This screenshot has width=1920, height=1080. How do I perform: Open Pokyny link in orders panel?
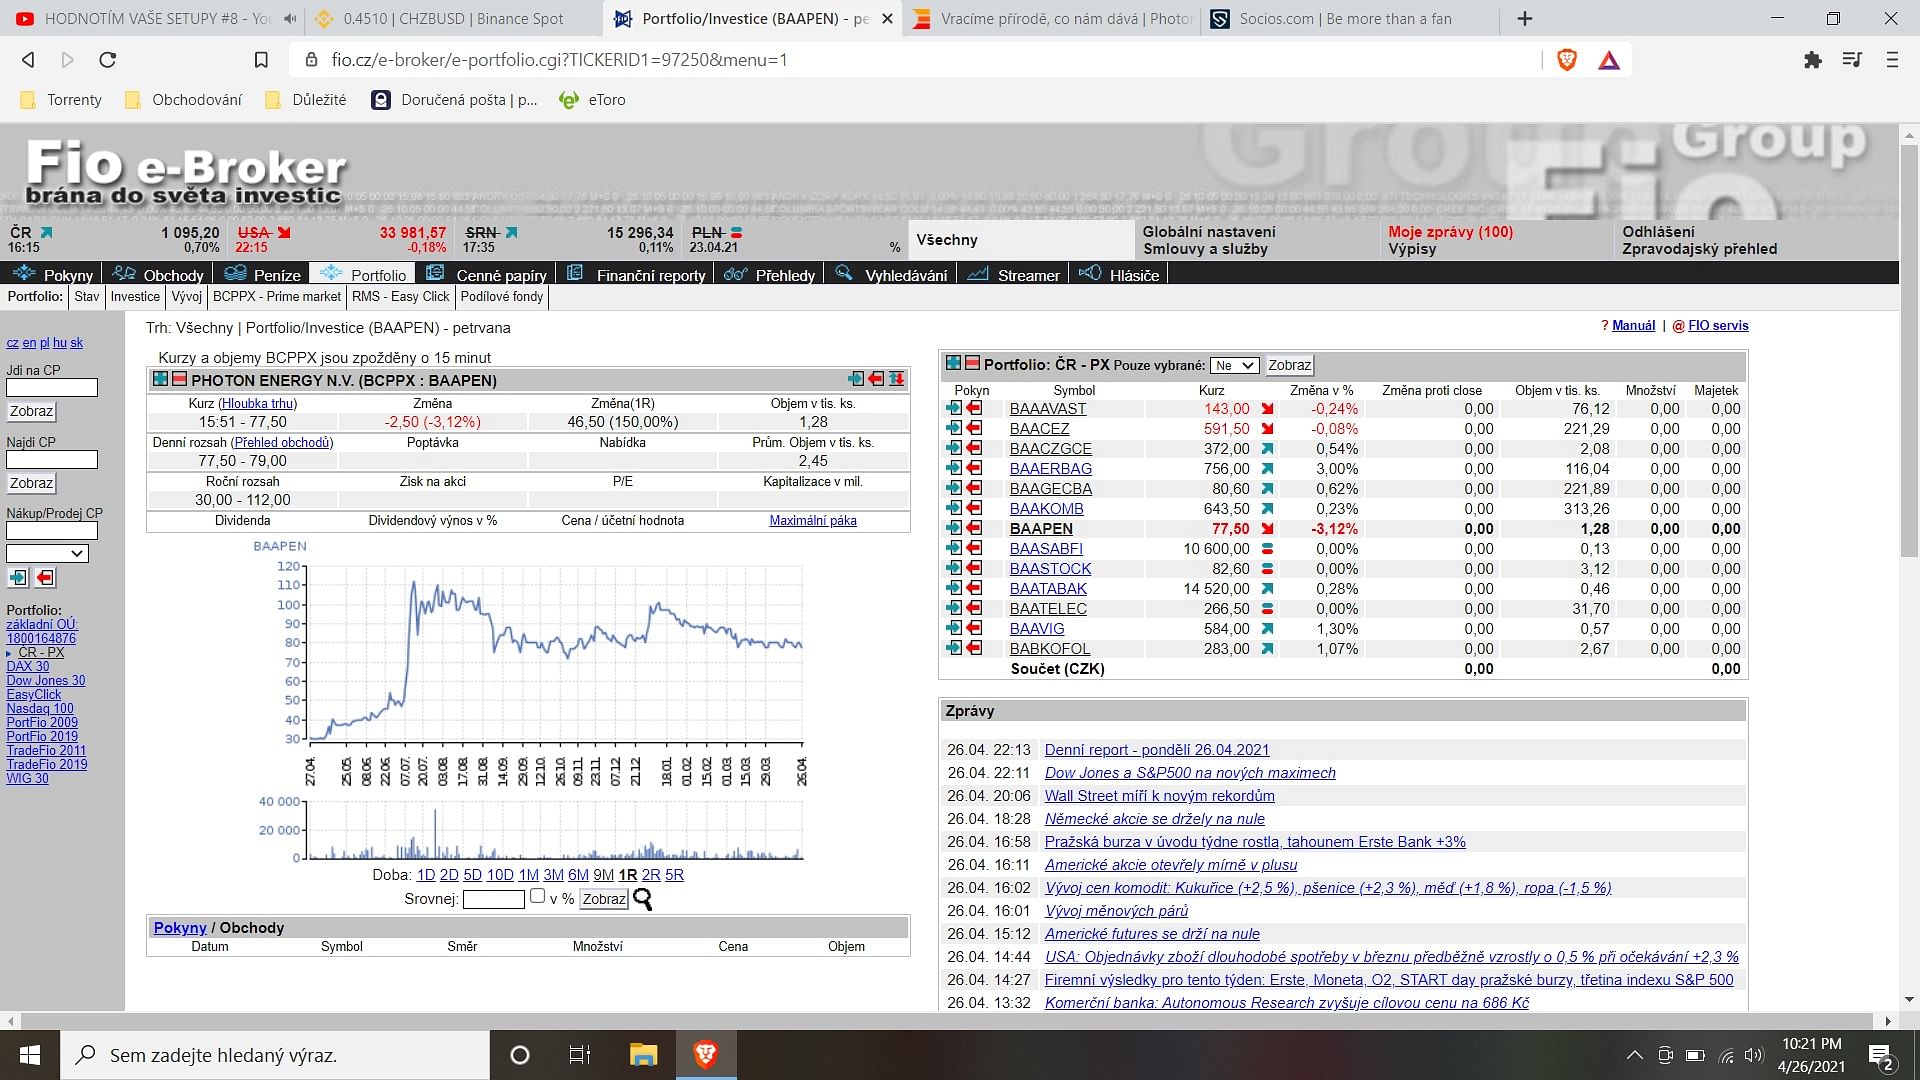[x=180, y=927]
